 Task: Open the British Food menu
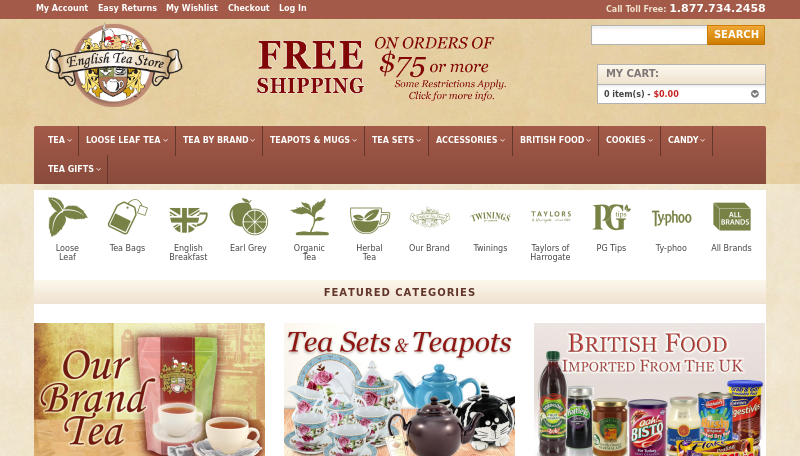click(x=555, y=140)
